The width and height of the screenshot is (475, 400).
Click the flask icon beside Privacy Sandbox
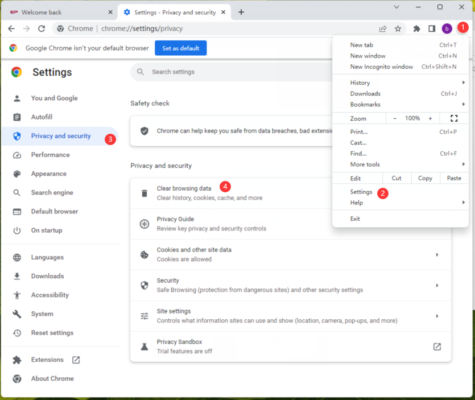click(x=144, y=347)
